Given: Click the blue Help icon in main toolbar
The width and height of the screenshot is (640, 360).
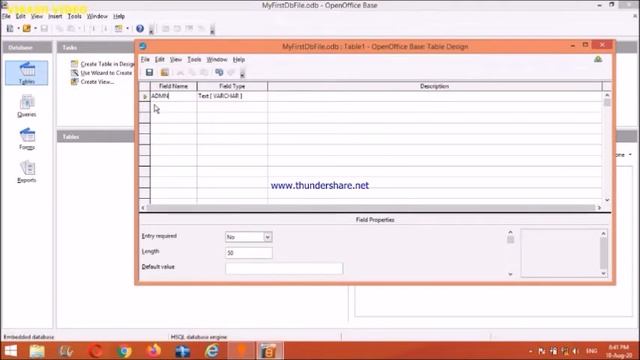Looking at the screenshot, I should (x=140, y=29).
